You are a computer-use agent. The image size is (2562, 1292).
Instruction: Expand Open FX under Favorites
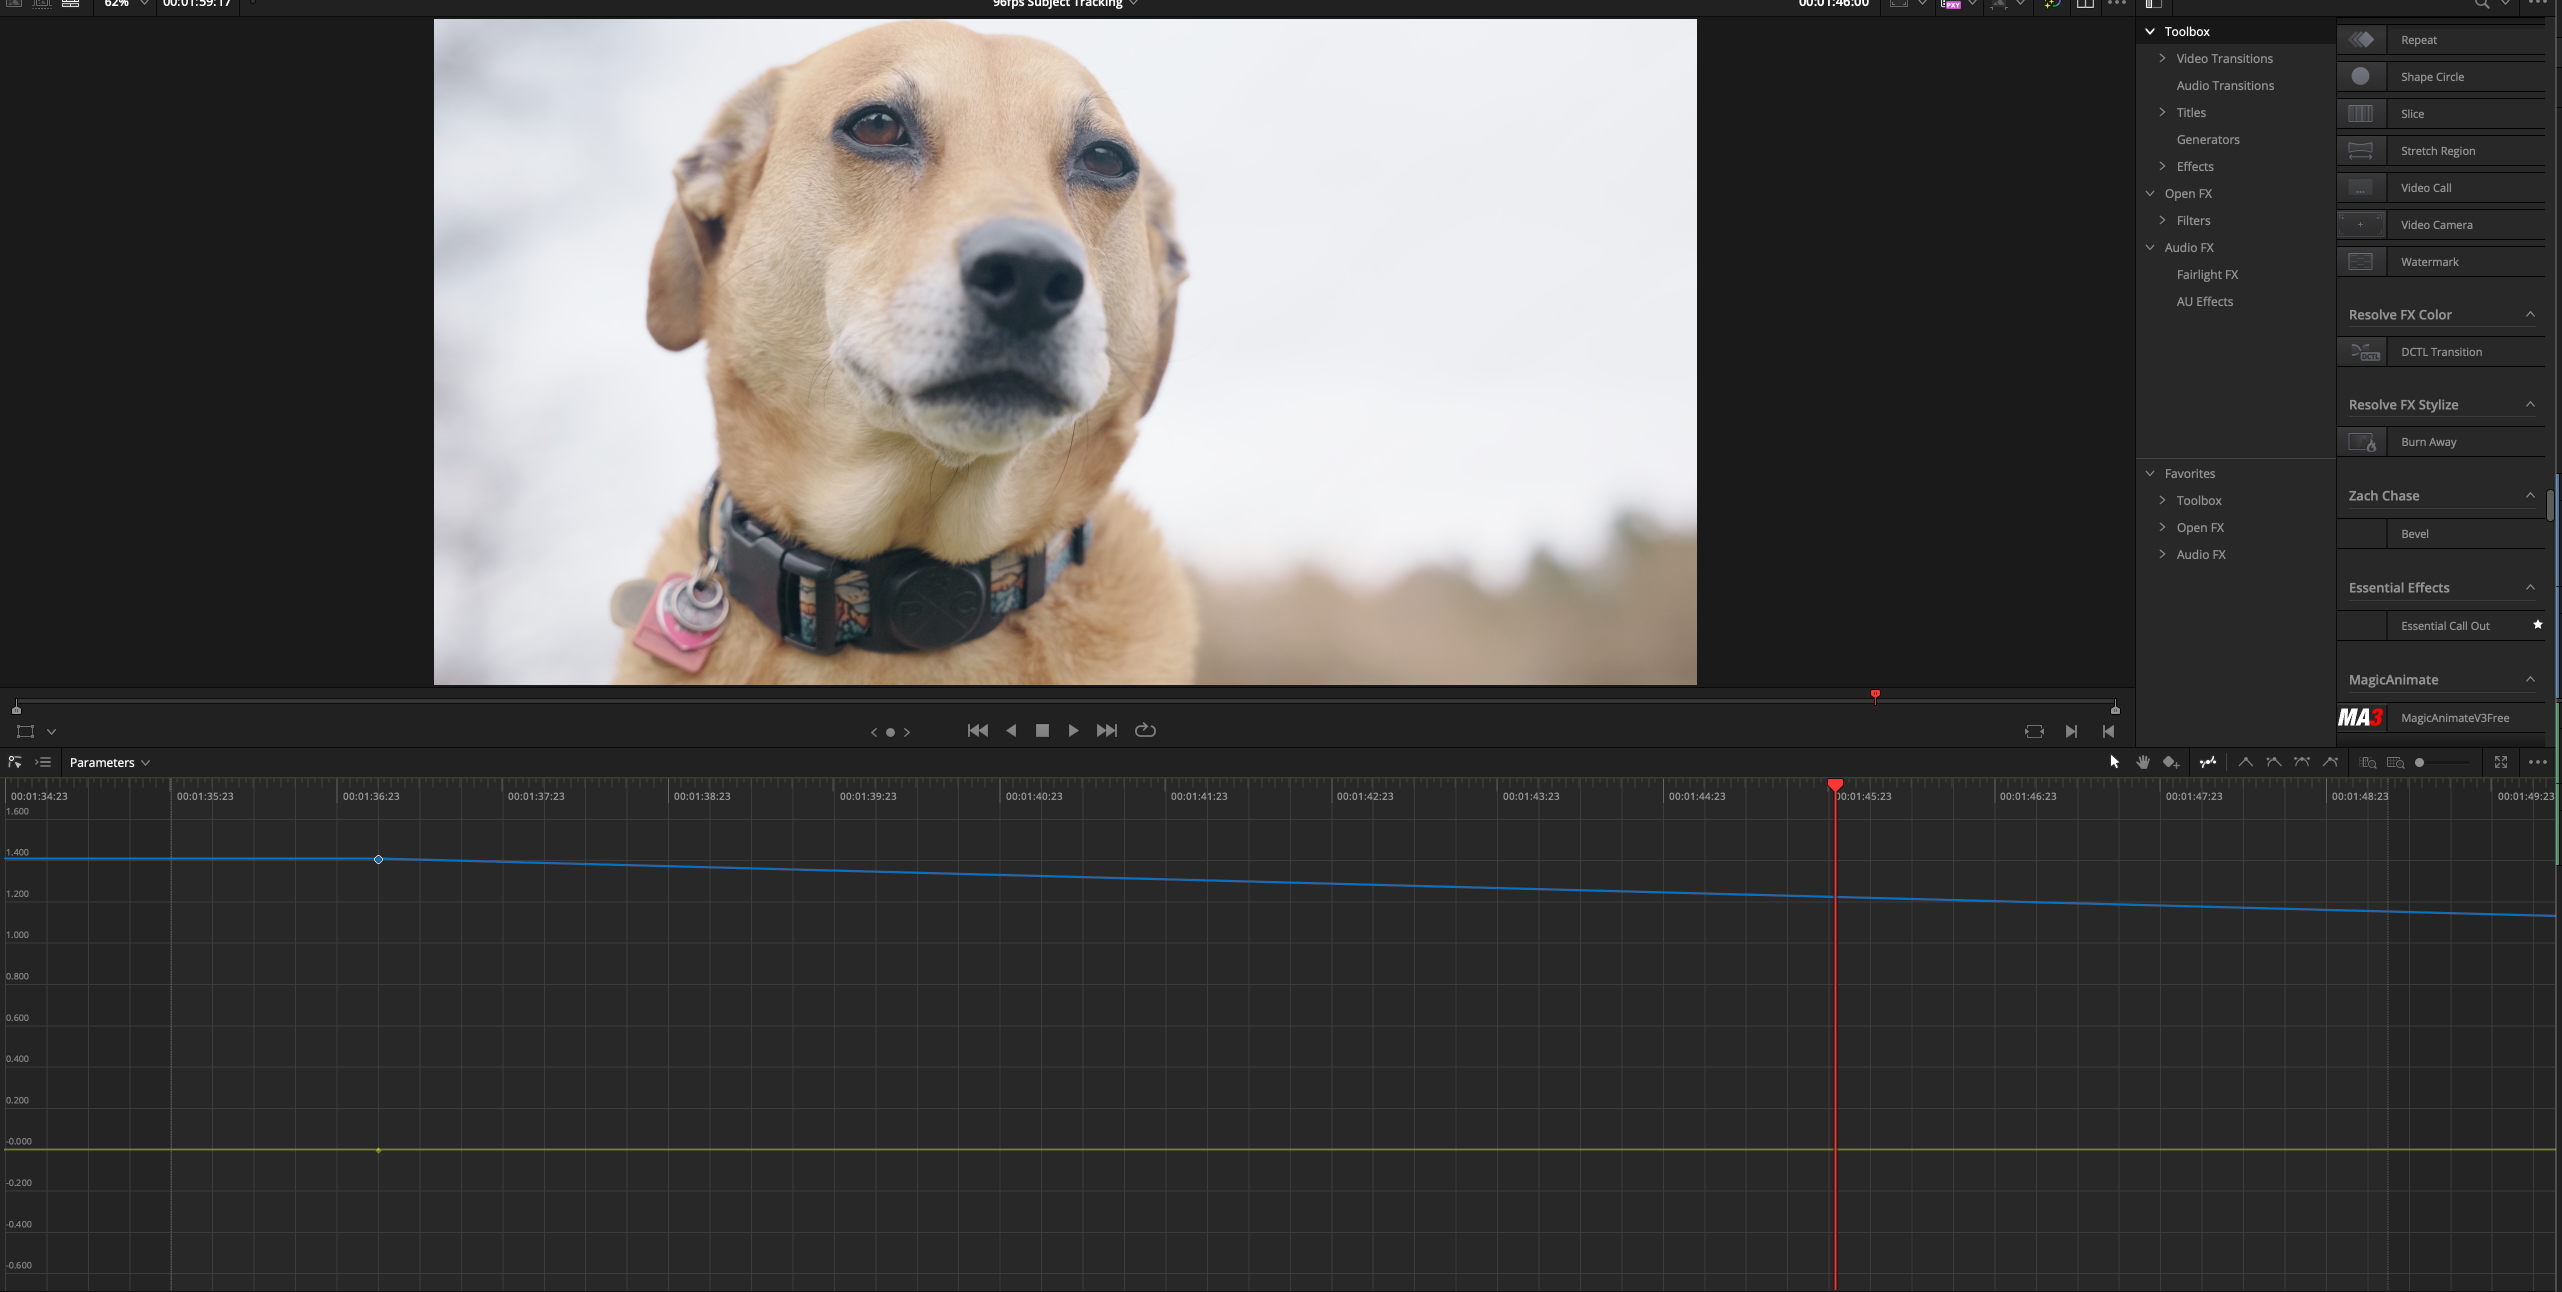[x=2162, y=528]
